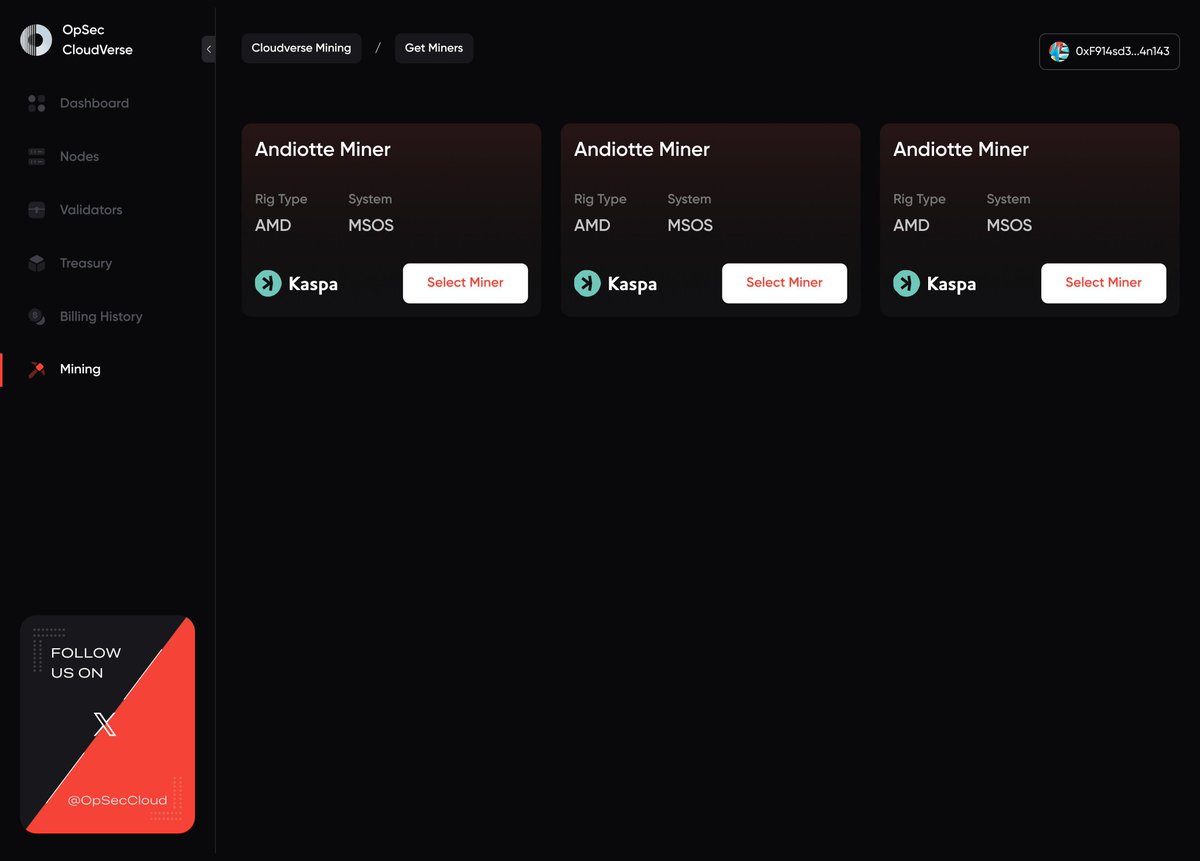The height and width of the screenshot is (861, 1200).
Task: Open the Cloudverse Mining breadcrumb
Action: point(301,48)
